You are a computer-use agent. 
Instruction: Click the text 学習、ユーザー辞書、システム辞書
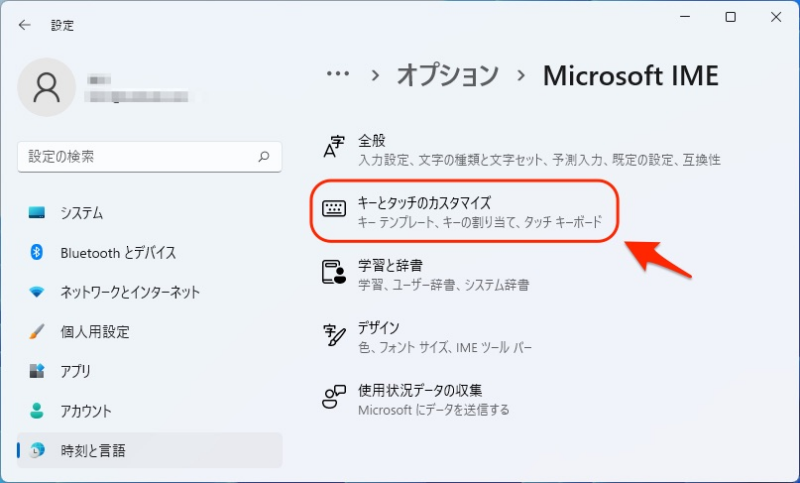click(443, 285)
